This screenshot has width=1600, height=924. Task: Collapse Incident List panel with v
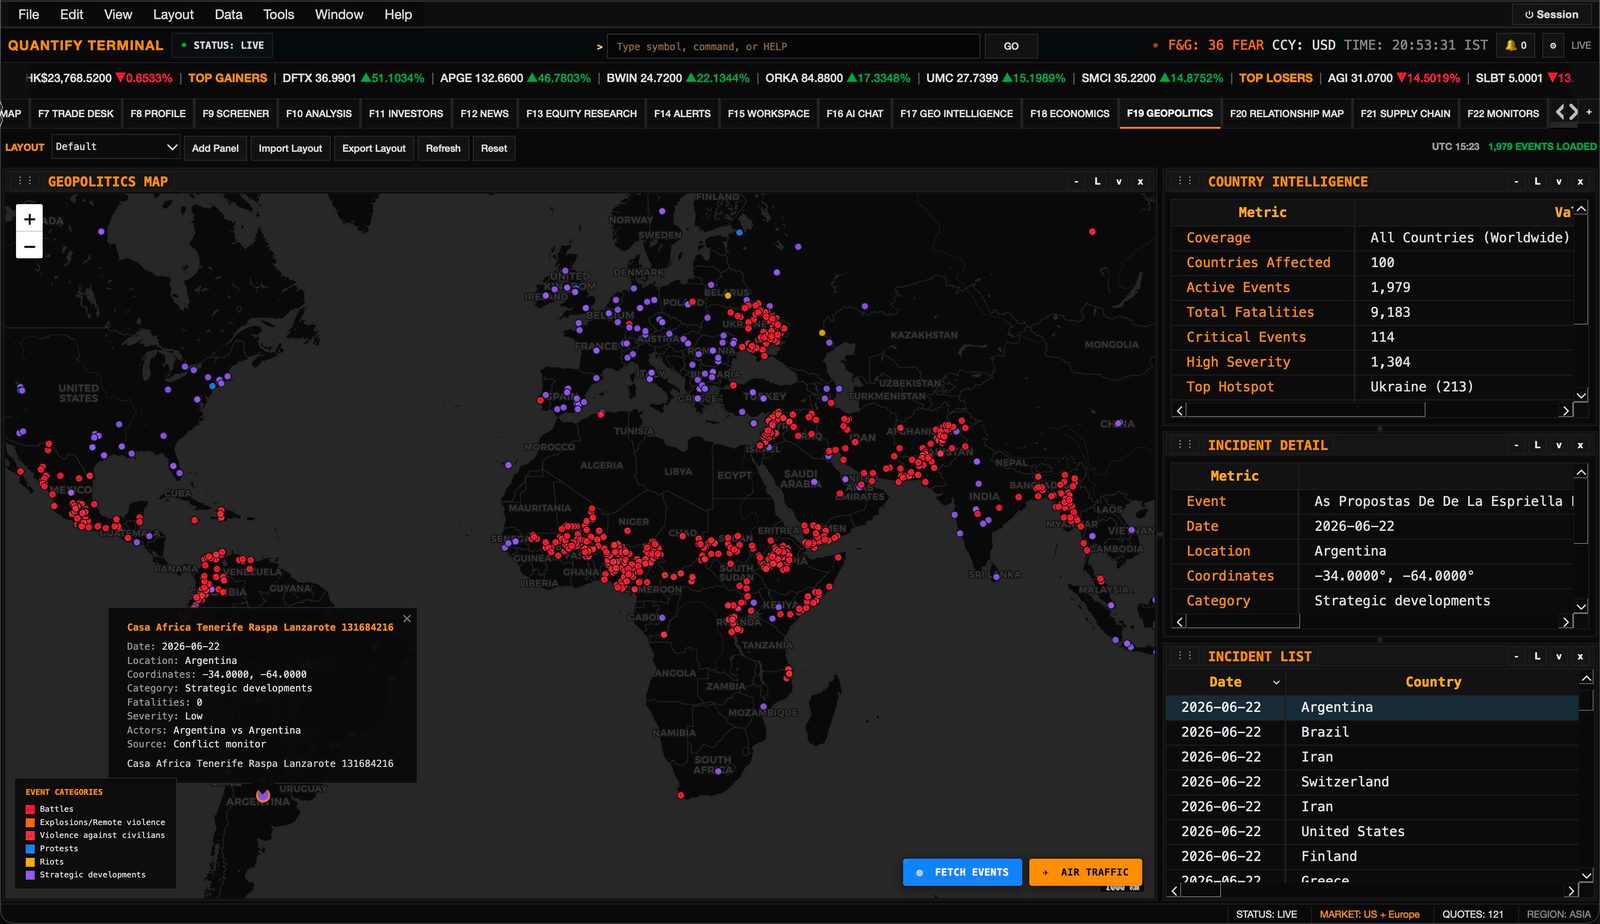pos(1559,656)
